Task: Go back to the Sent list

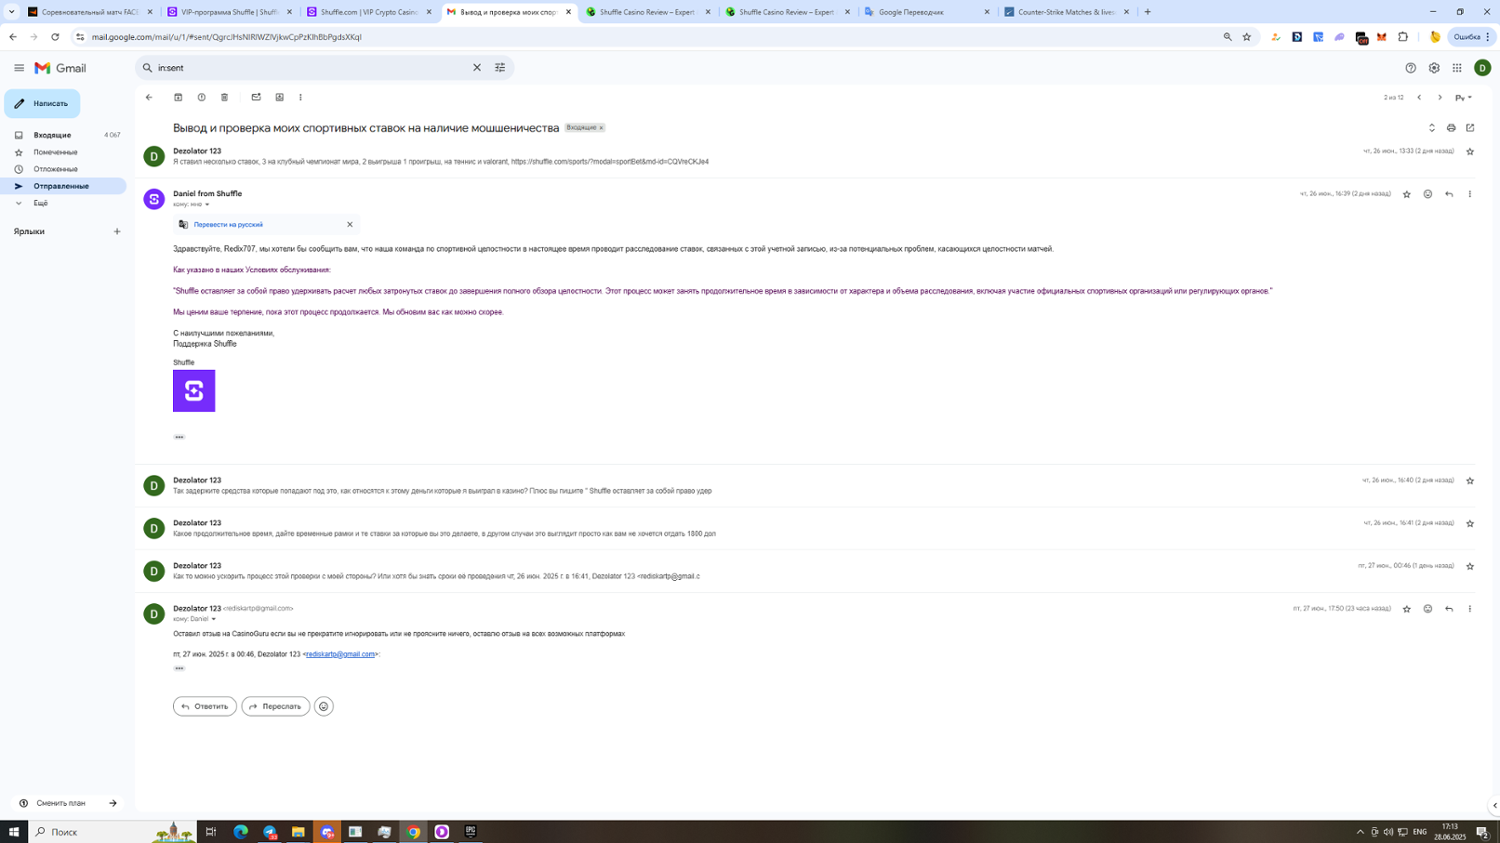Action: coord(149,97)
